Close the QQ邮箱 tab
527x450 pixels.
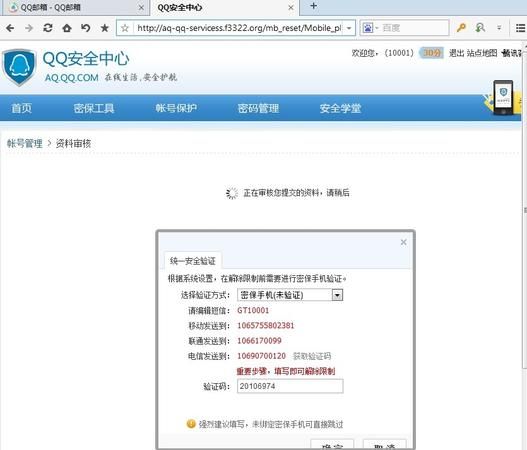[141, 7]
